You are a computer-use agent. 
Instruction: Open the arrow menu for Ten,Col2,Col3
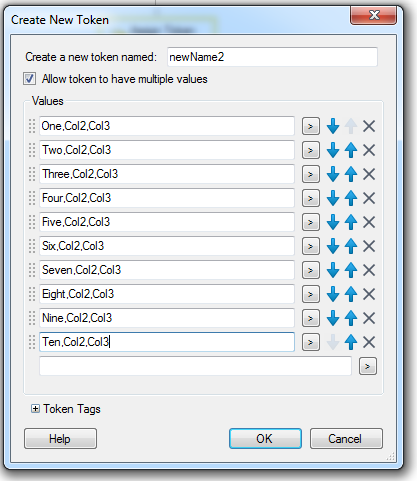click(311, 342)
